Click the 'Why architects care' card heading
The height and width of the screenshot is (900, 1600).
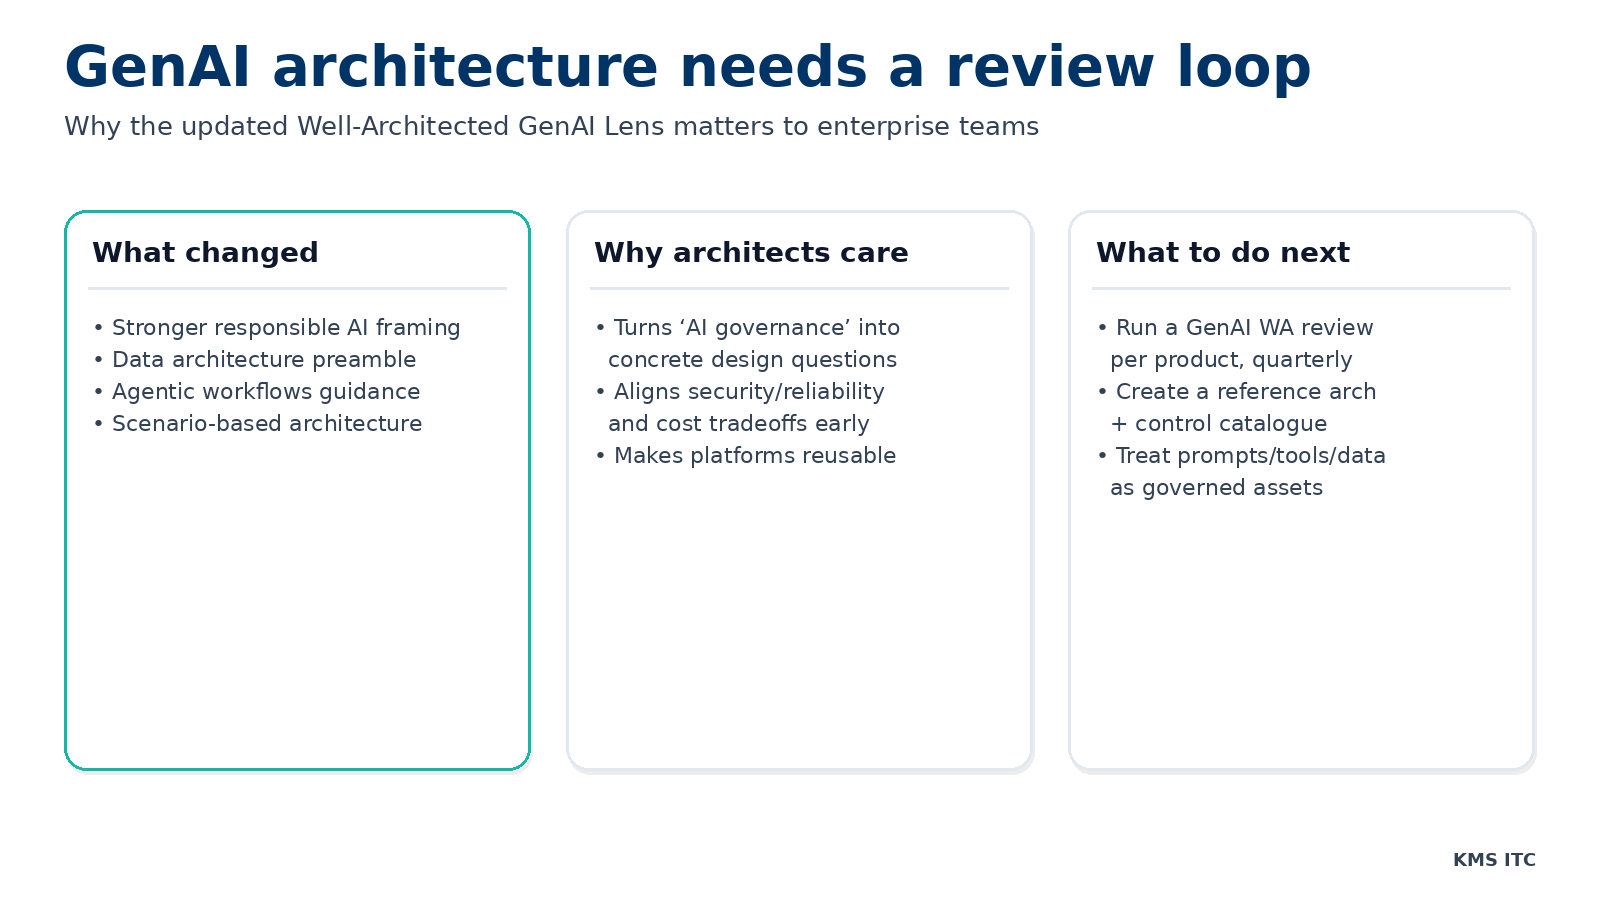click(751, 253)
